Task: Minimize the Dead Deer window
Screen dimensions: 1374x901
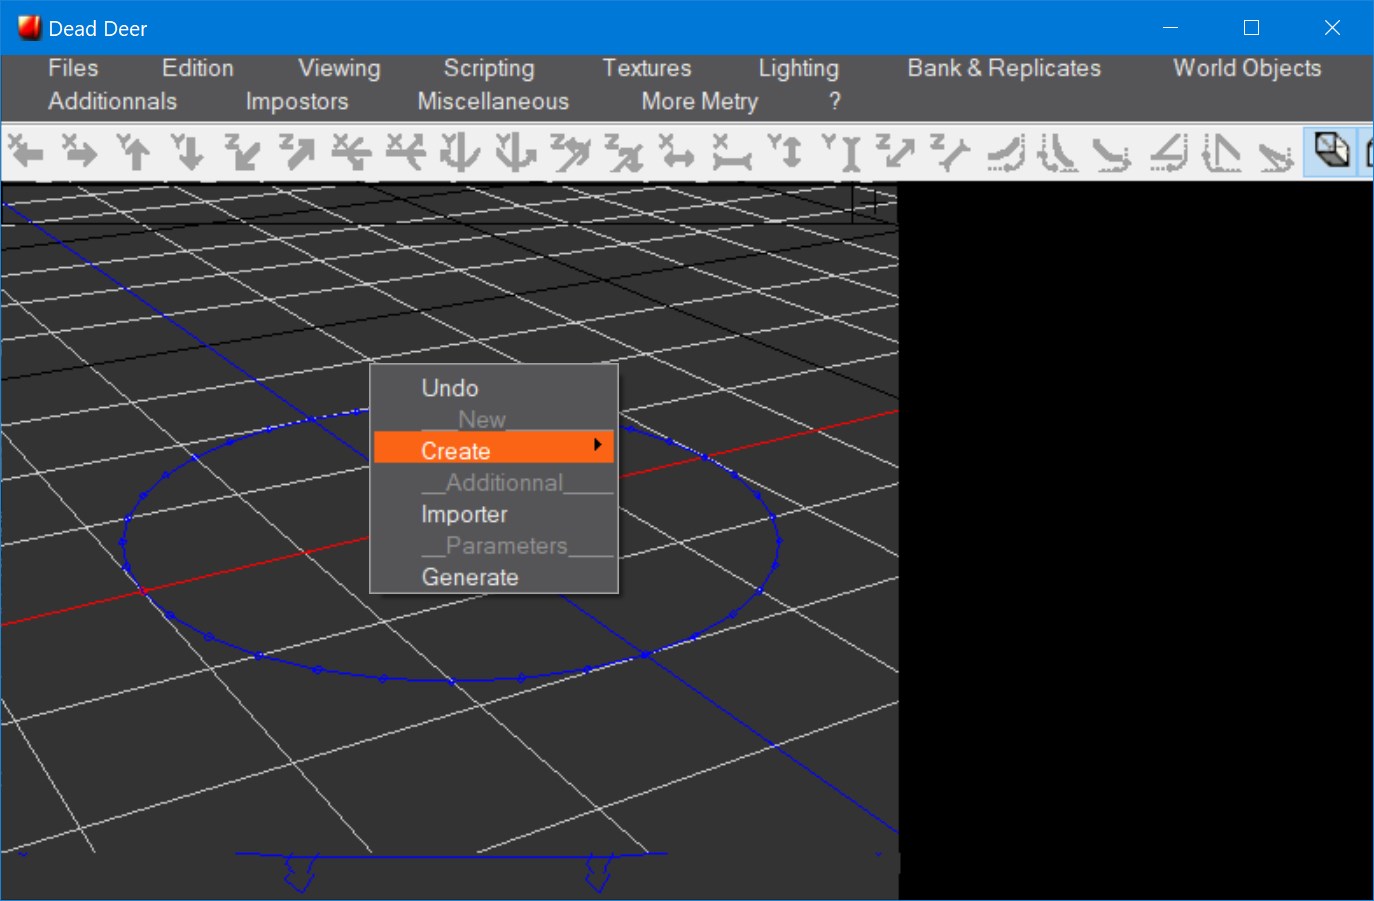Action: (1170, 28)
